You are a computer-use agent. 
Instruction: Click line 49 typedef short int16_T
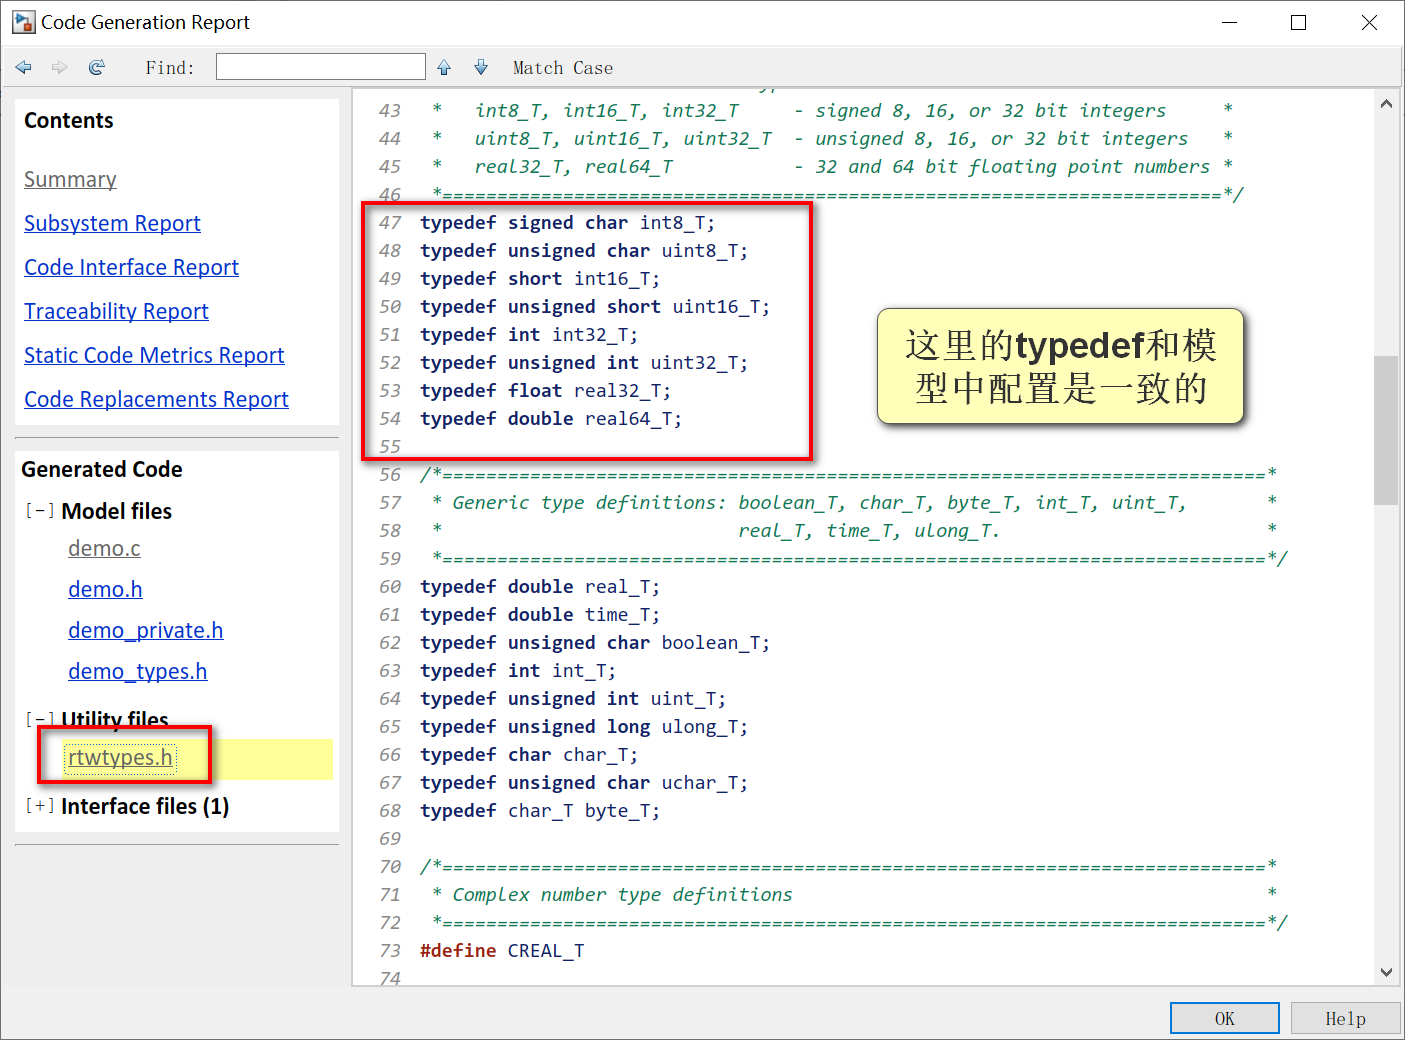pyautogui.click(x=540, y=279)
